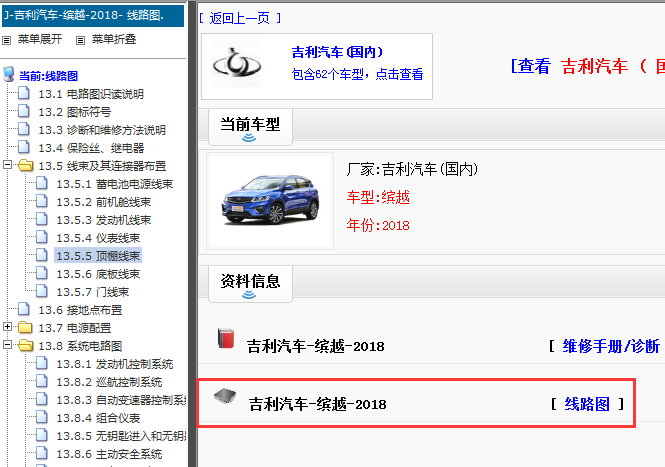Open 13.8.2 巡航控制系统

[x=109, y=382]
